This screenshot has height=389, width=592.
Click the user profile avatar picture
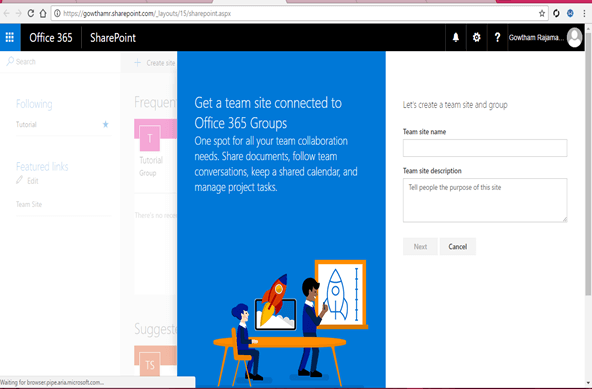tap(575, 37)
